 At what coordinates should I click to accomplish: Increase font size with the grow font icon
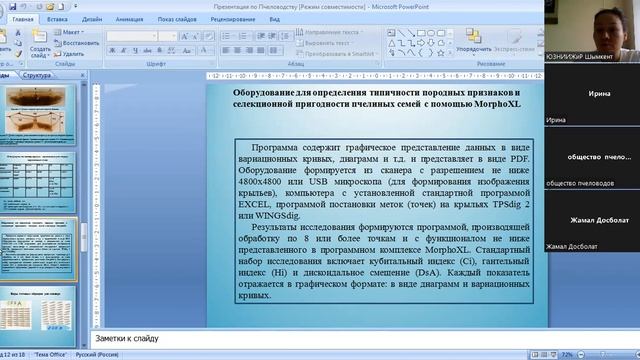184,36
